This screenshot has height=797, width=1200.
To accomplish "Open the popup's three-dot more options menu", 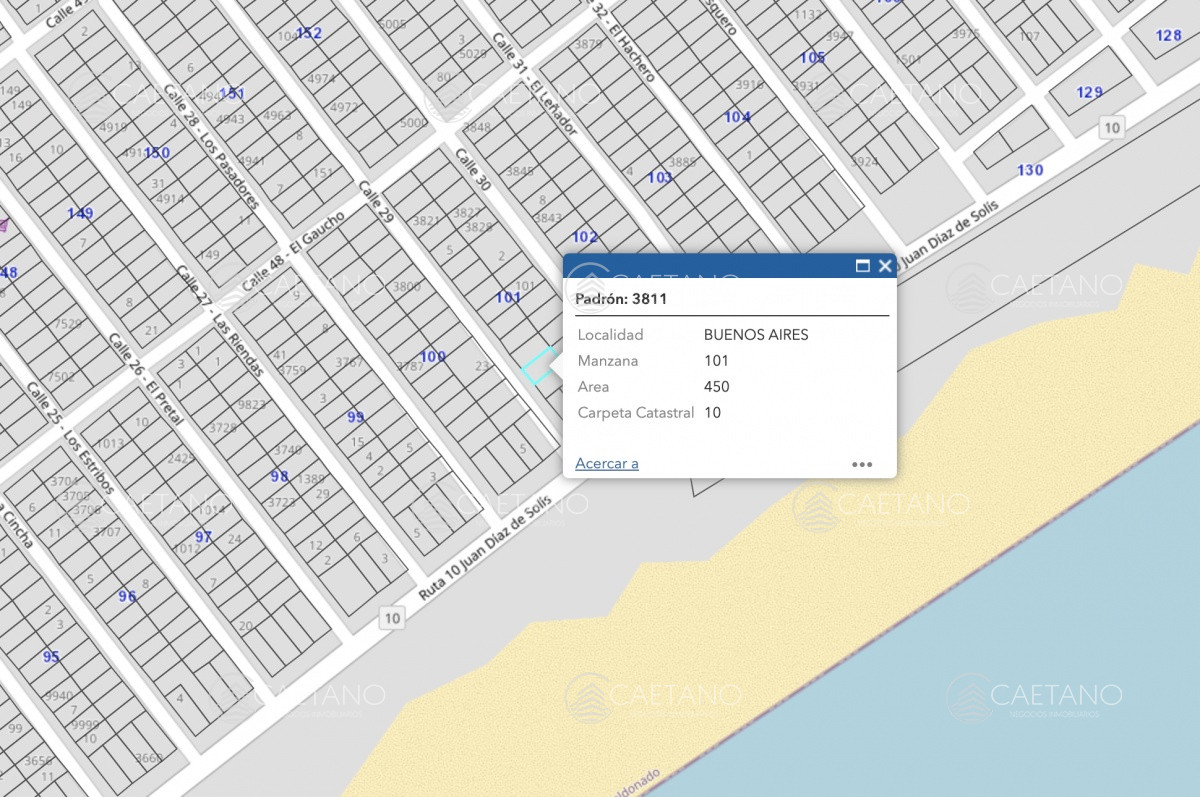I will [862, 464].
